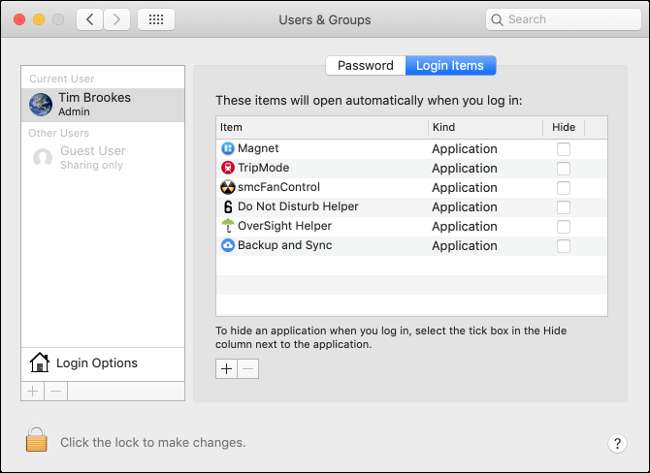Image resolution: width=650 pixels, height=473 pixels.
Task: Click the TripMode app icon
Action: tap(227, 168)
